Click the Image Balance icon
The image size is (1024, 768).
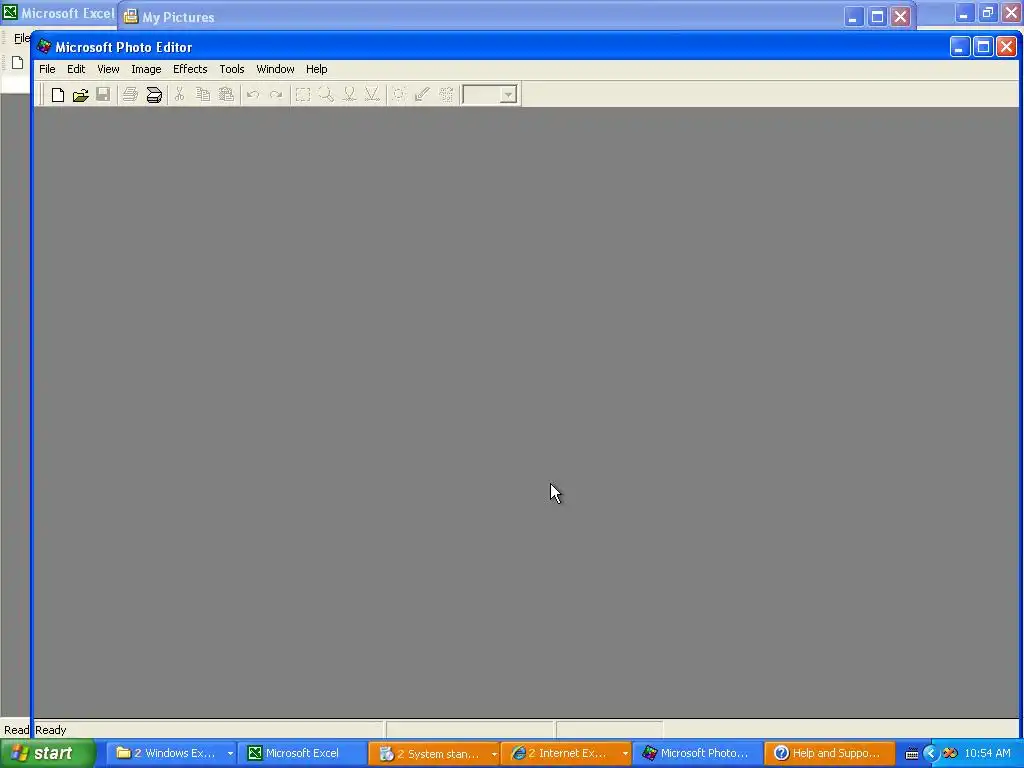point(399,95)
